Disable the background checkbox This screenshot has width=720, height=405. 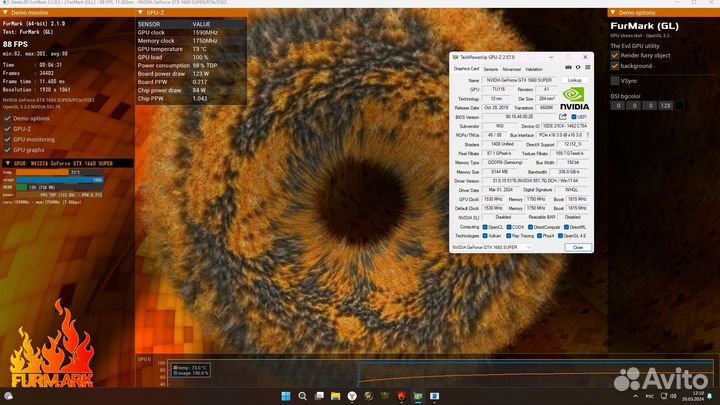(x=615, y=66)
